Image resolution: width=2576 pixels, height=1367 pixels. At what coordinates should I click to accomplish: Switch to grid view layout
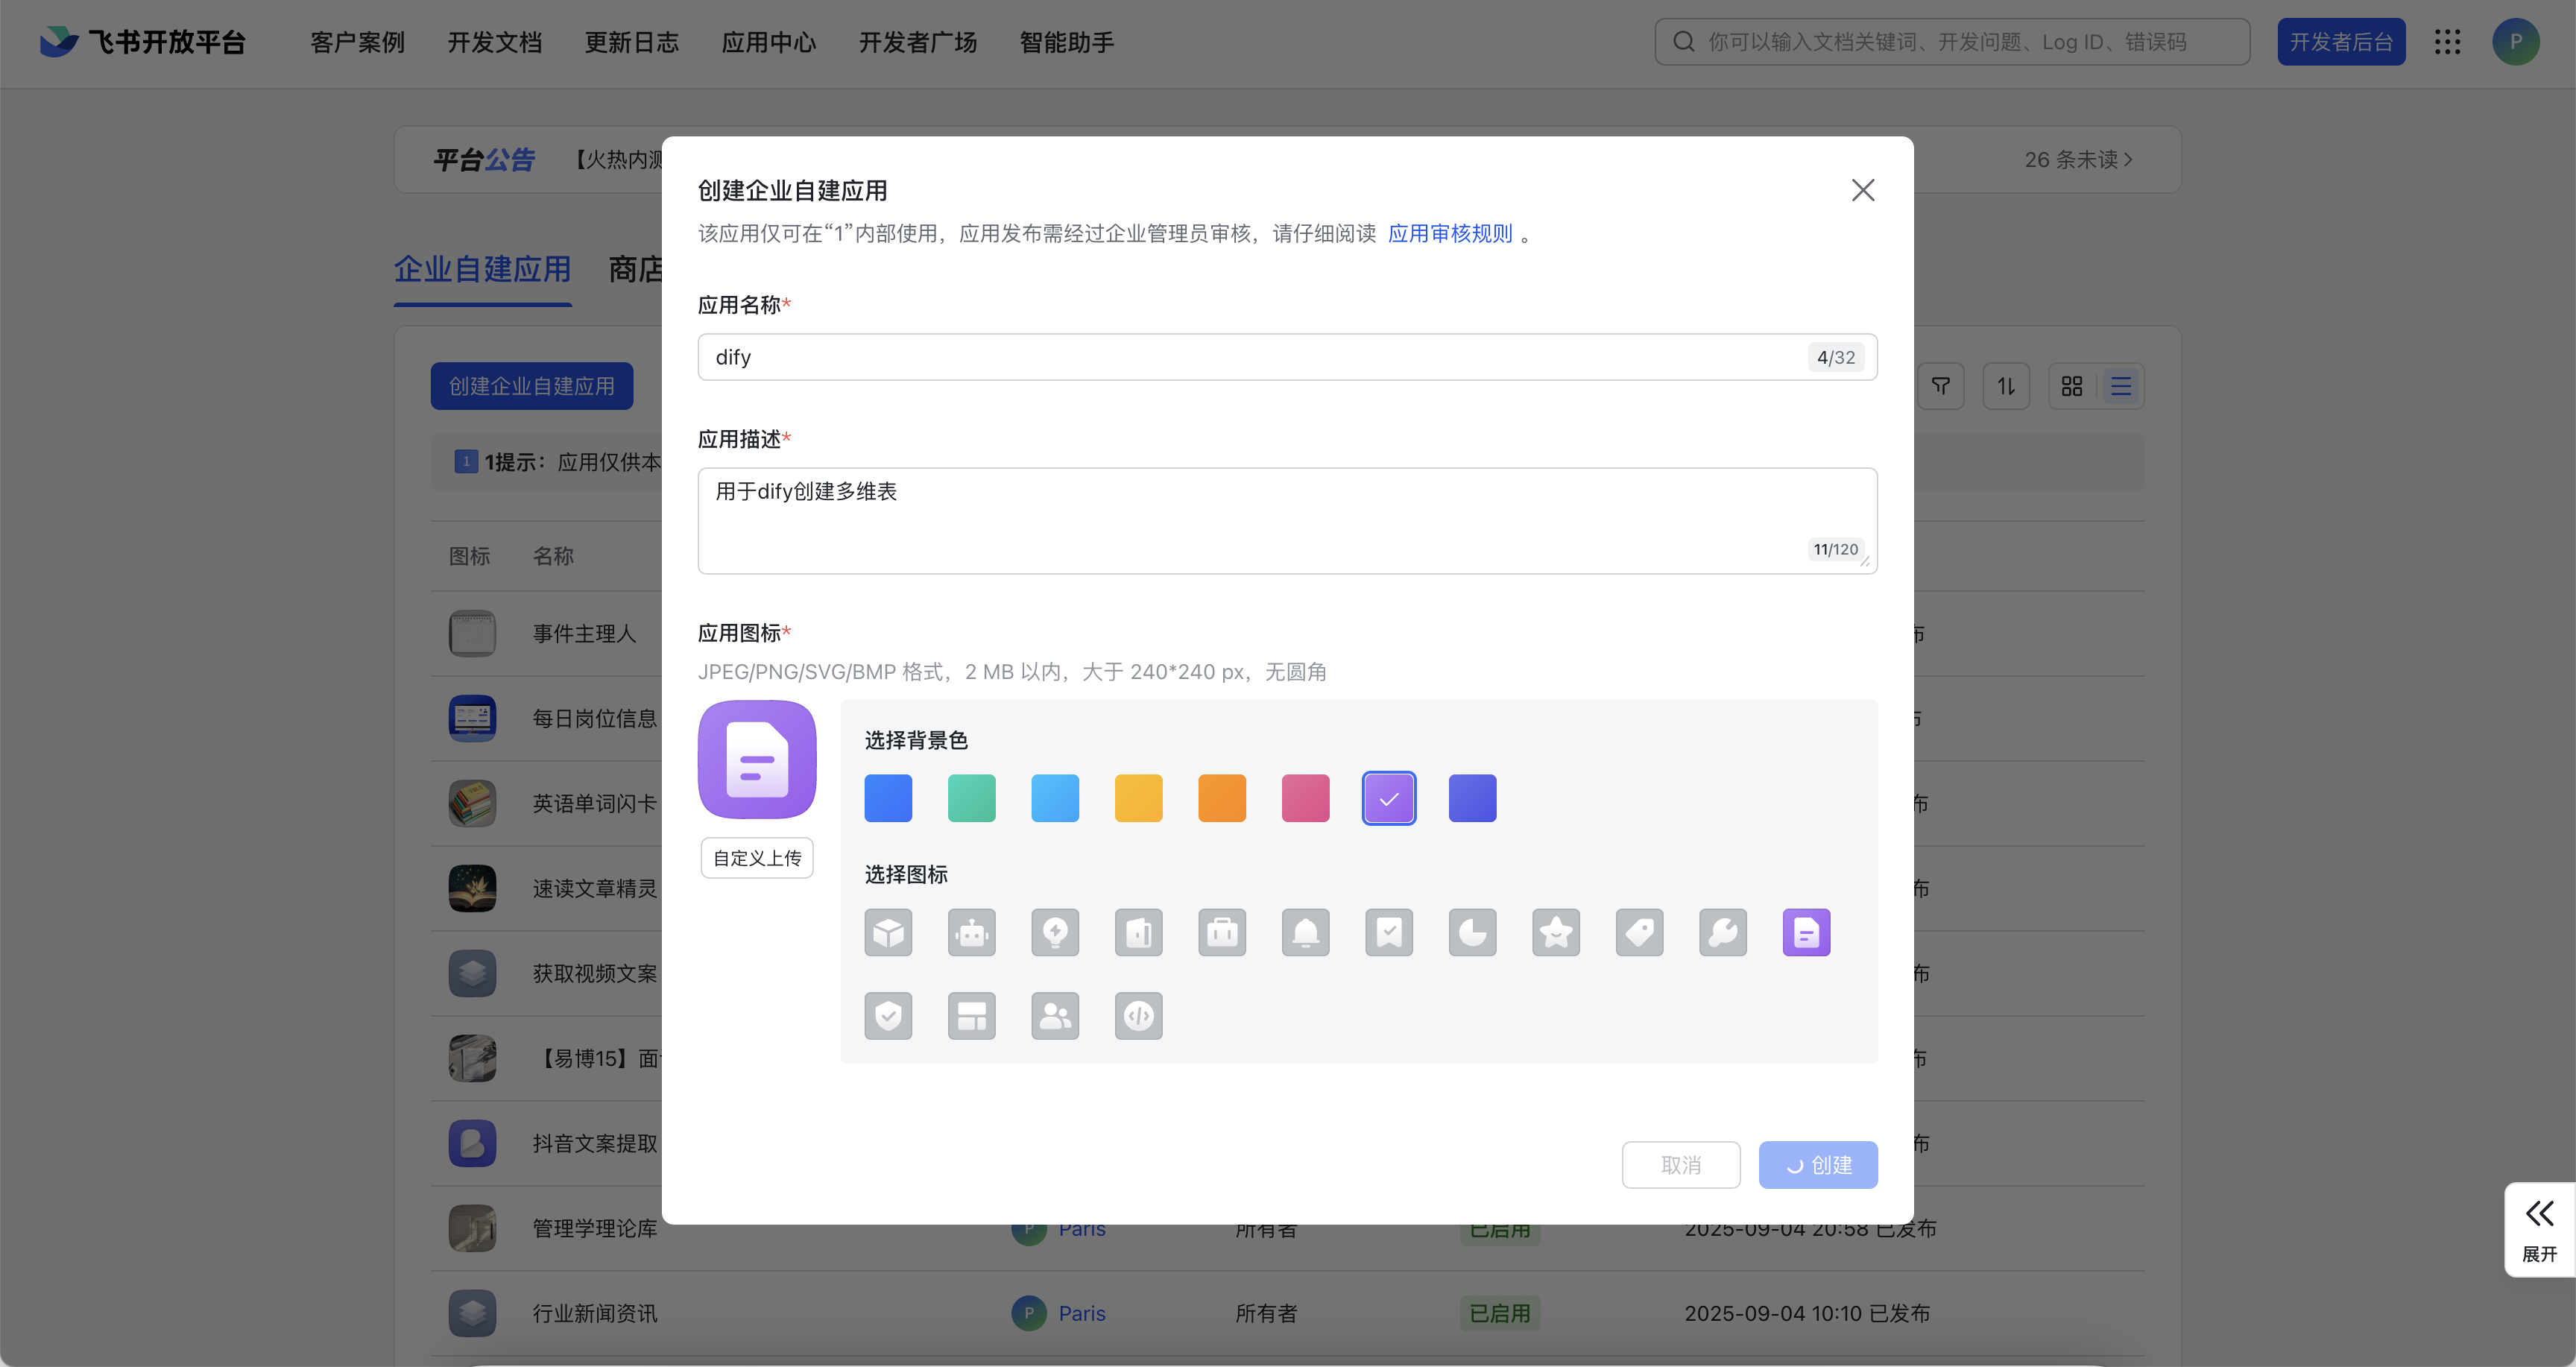click(x=2072, y=386)
